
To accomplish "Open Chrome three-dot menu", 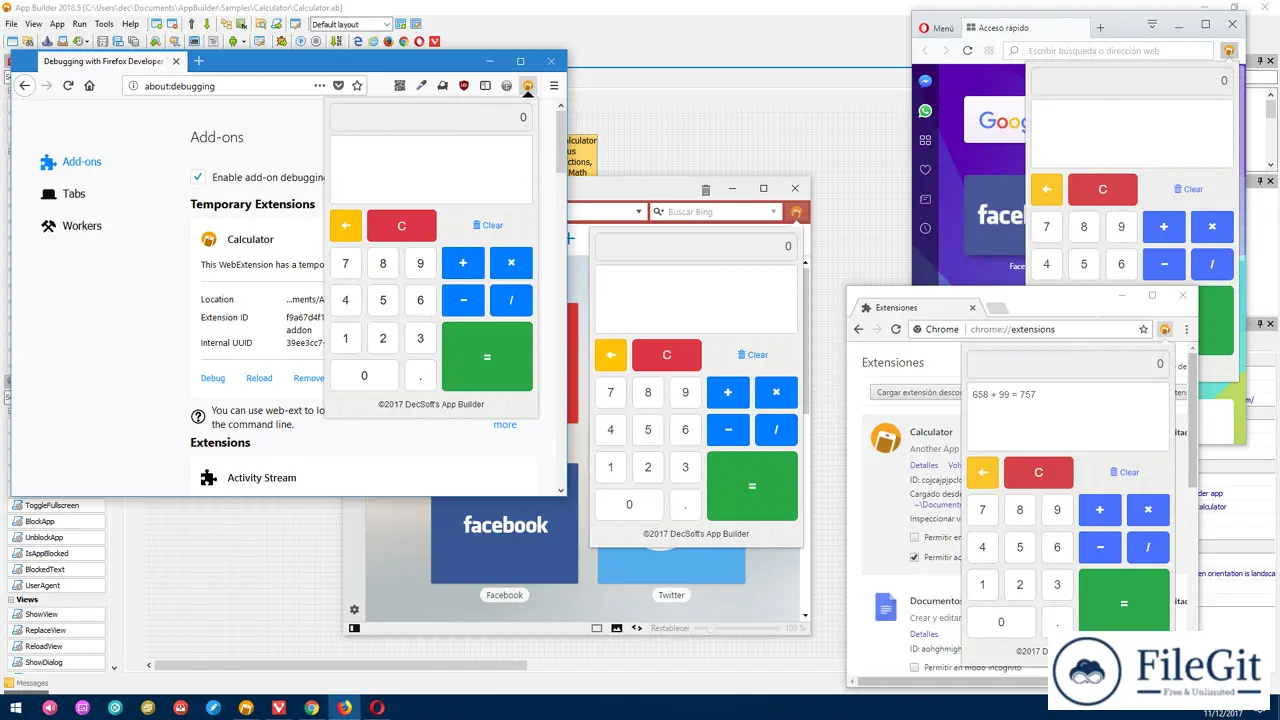I will (x=1187, y=329).
